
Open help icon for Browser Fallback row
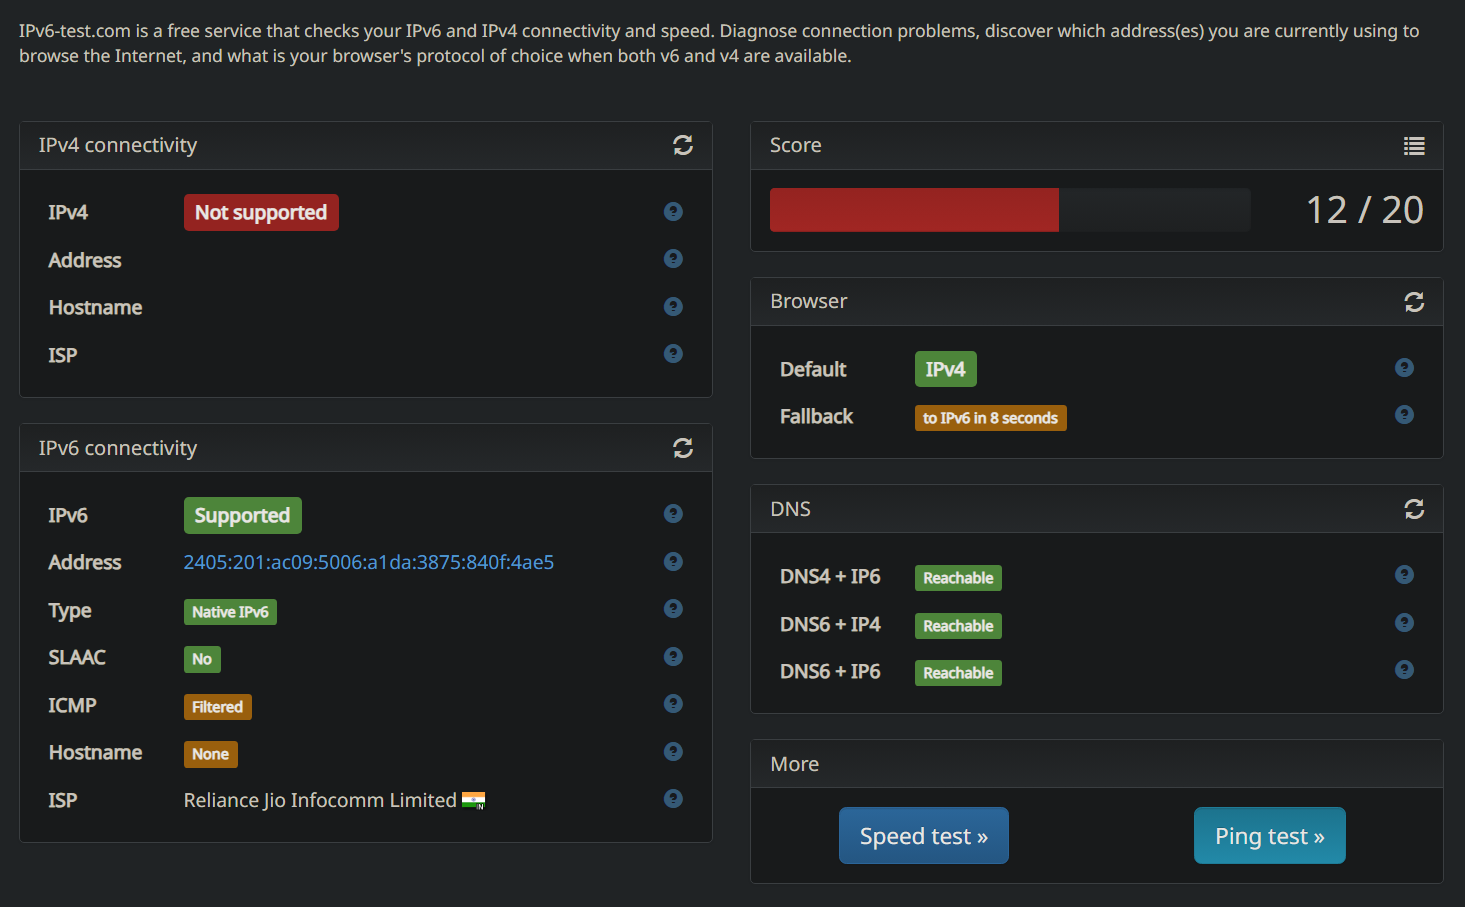(x=1404, y=414)
